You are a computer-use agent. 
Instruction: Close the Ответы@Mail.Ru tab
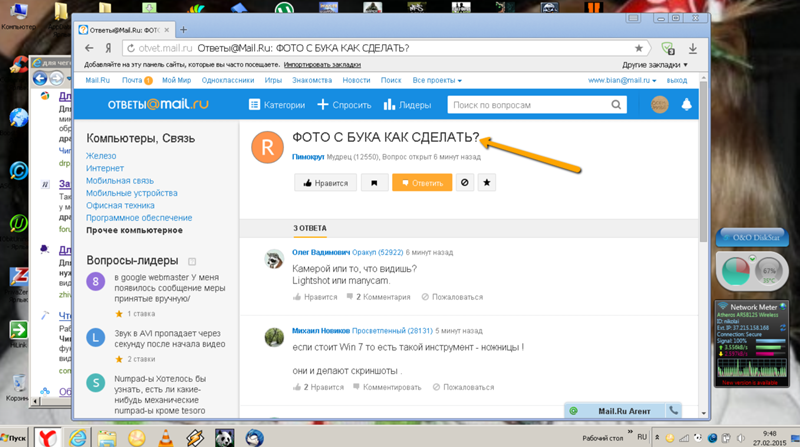(x=166, y=30)
